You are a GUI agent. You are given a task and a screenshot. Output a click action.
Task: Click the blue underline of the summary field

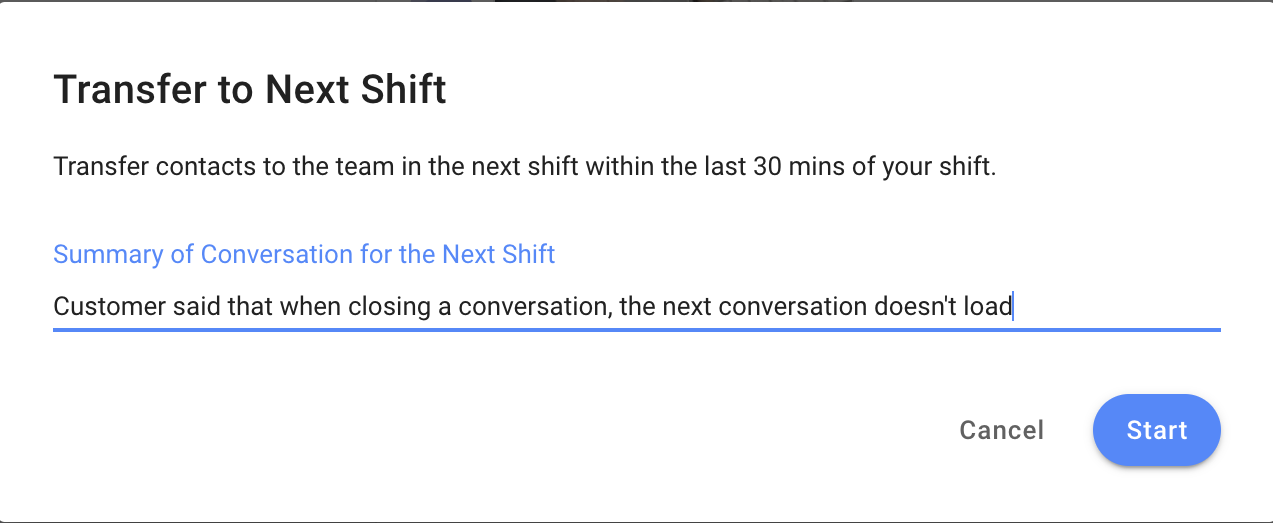(636, 329)
